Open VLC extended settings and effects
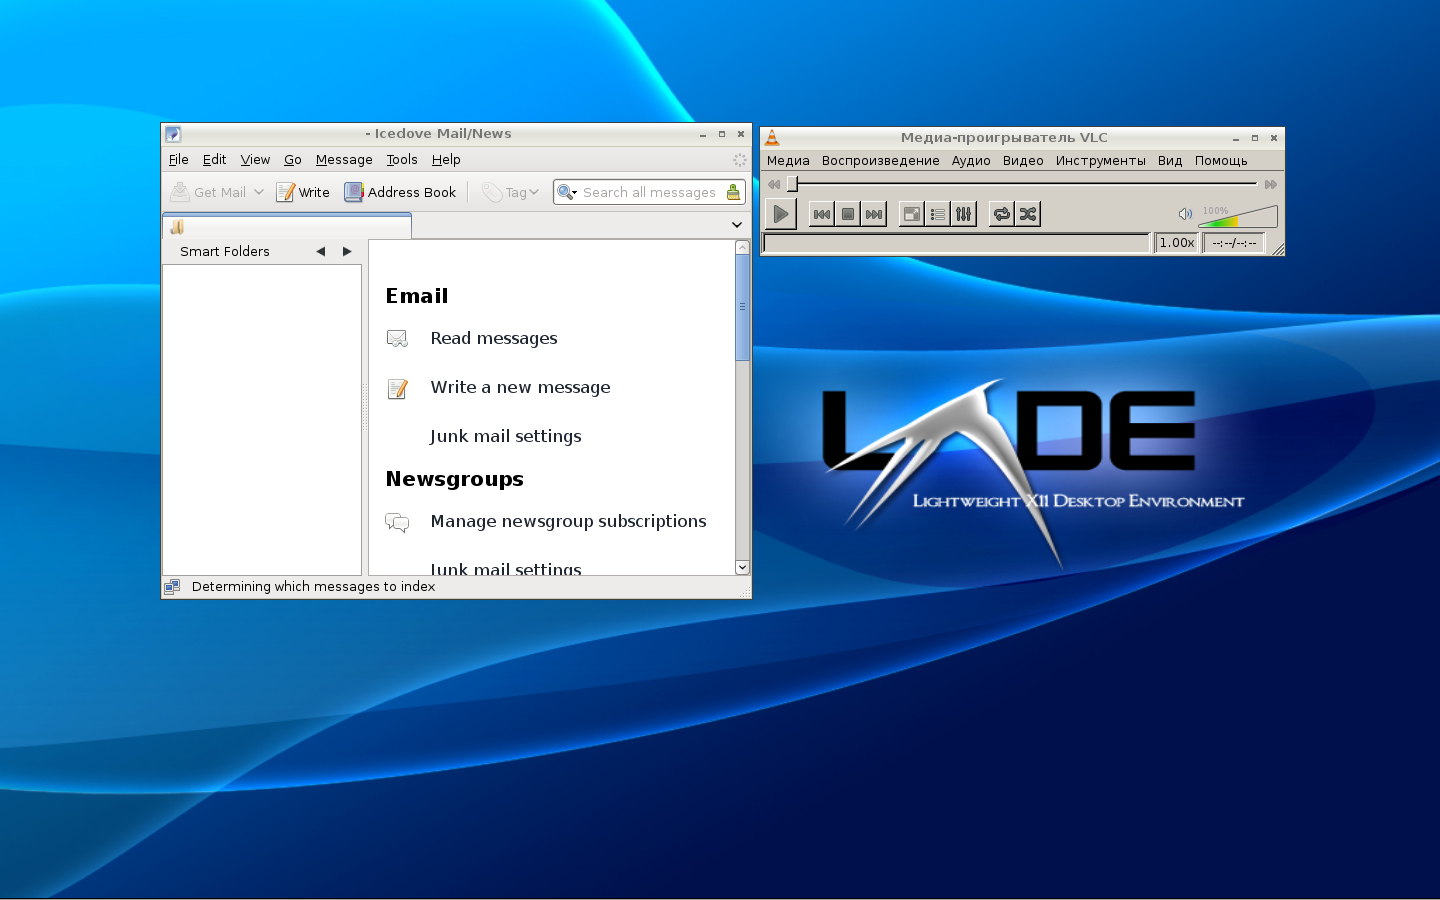Screen dimensions: 1440x900 tap(964, 214)
